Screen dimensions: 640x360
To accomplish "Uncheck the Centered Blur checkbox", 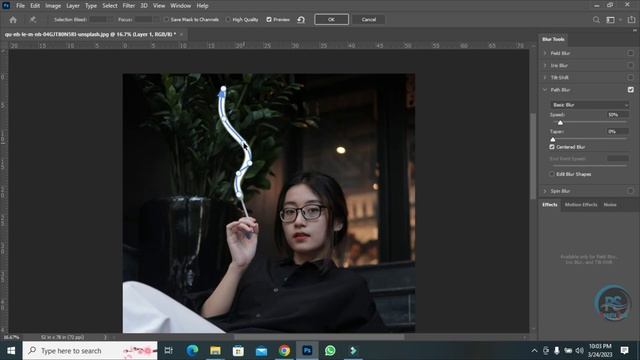I will [x=552, y=147].
